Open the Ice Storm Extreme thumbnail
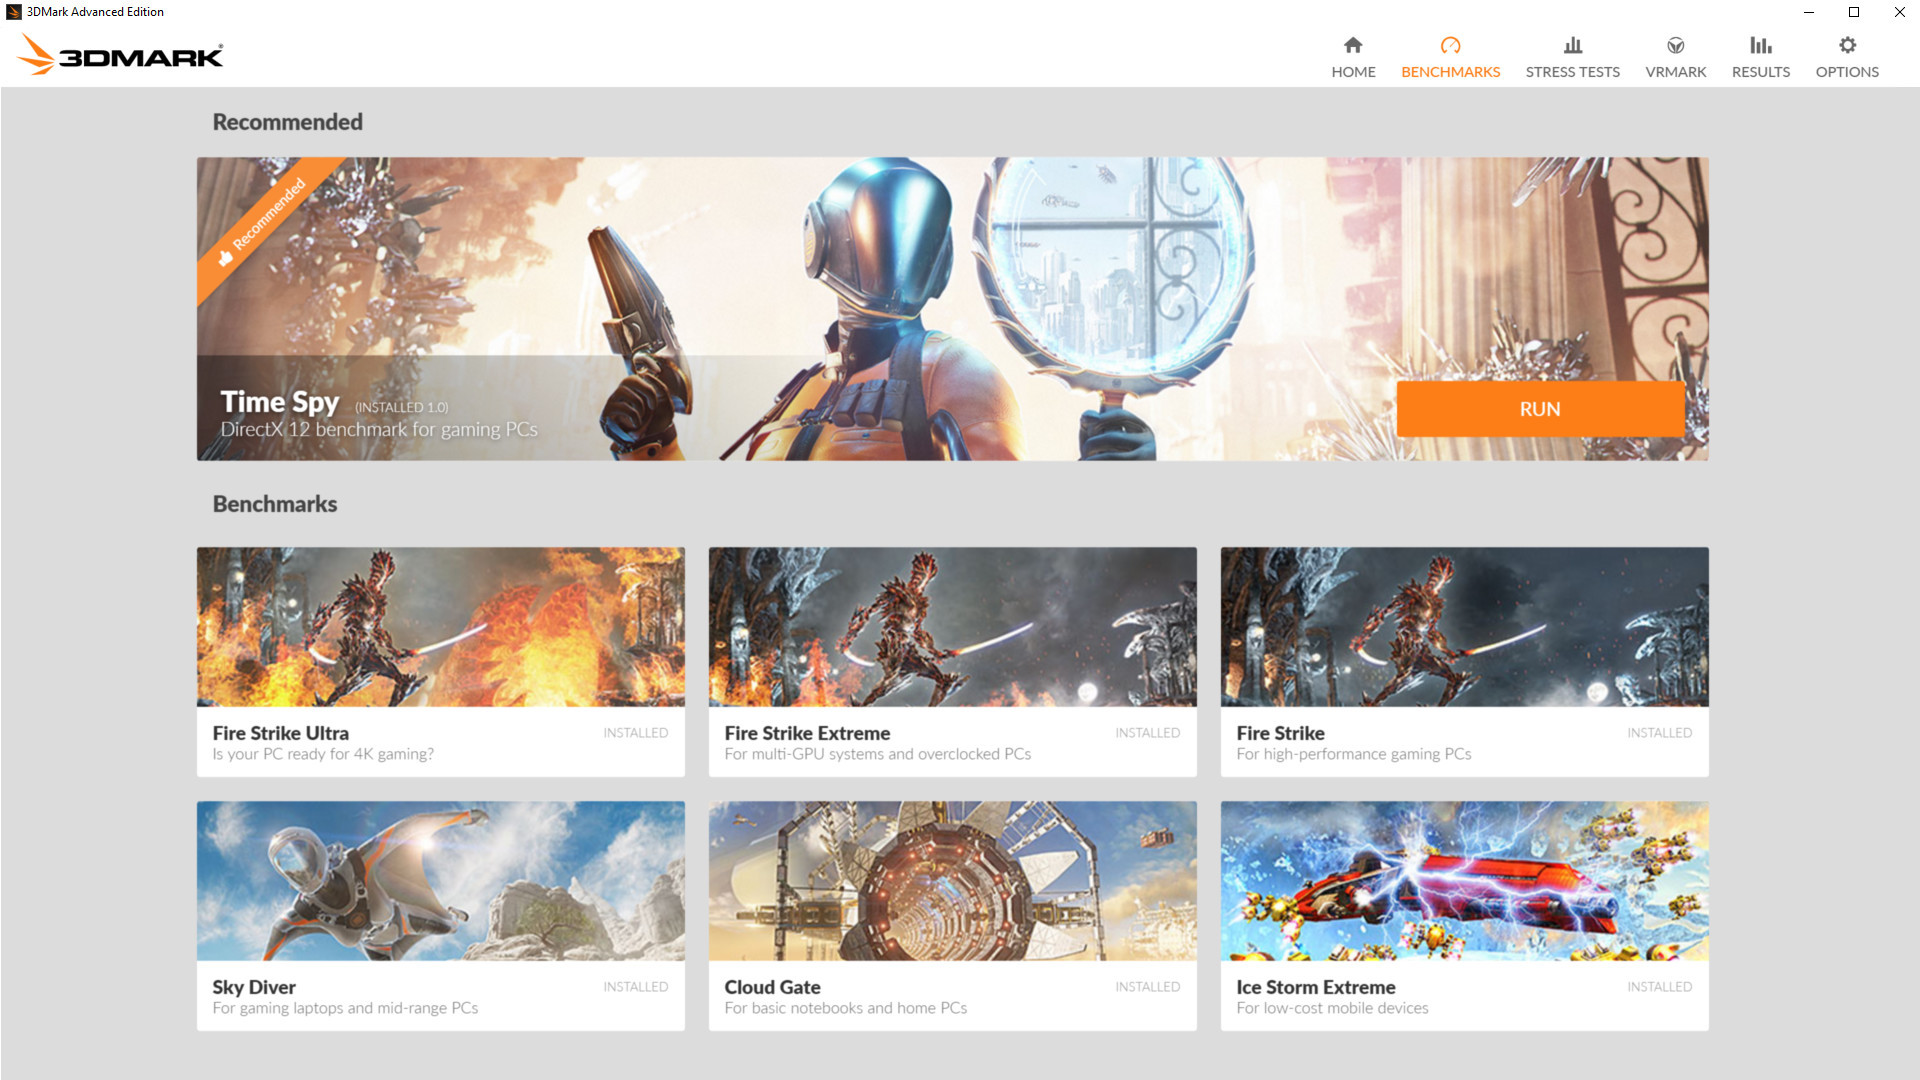The width and height of the screenshot is (1920, 1080). pos(1465,881)
